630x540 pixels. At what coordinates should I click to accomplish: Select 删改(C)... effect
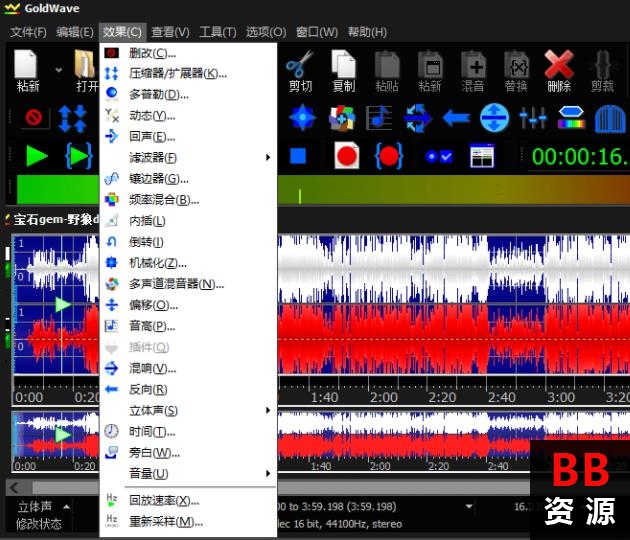point(188,53)
